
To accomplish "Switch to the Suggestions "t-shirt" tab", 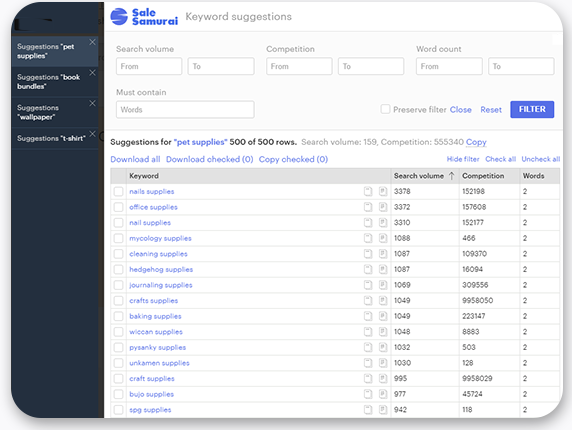I will 51,138.
